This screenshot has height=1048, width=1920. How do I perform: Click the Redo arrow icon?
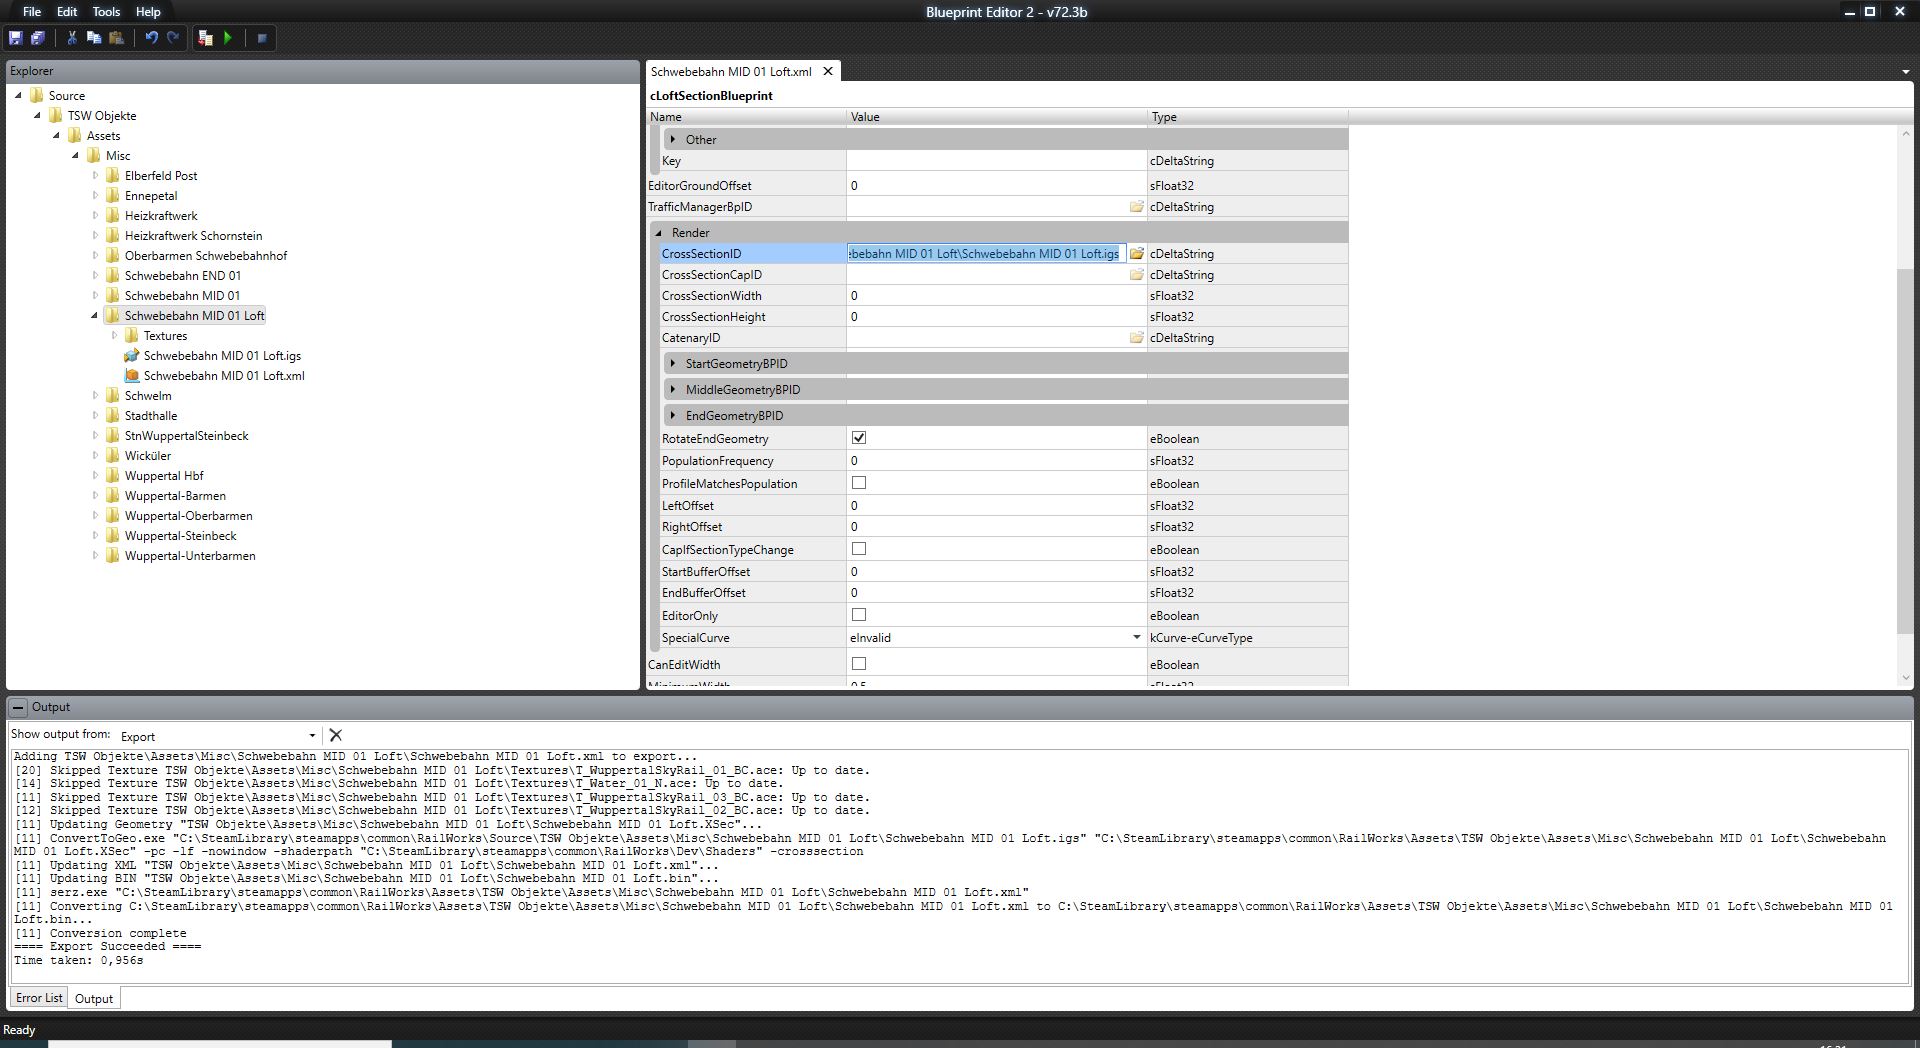point(173,38)
